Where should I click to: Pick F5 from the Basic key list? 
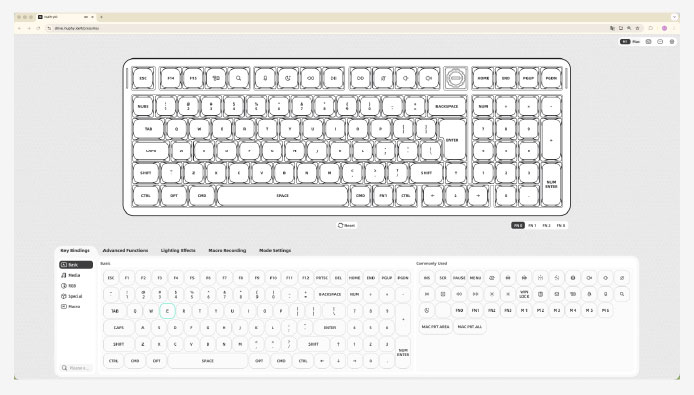(x=192, y=278)
